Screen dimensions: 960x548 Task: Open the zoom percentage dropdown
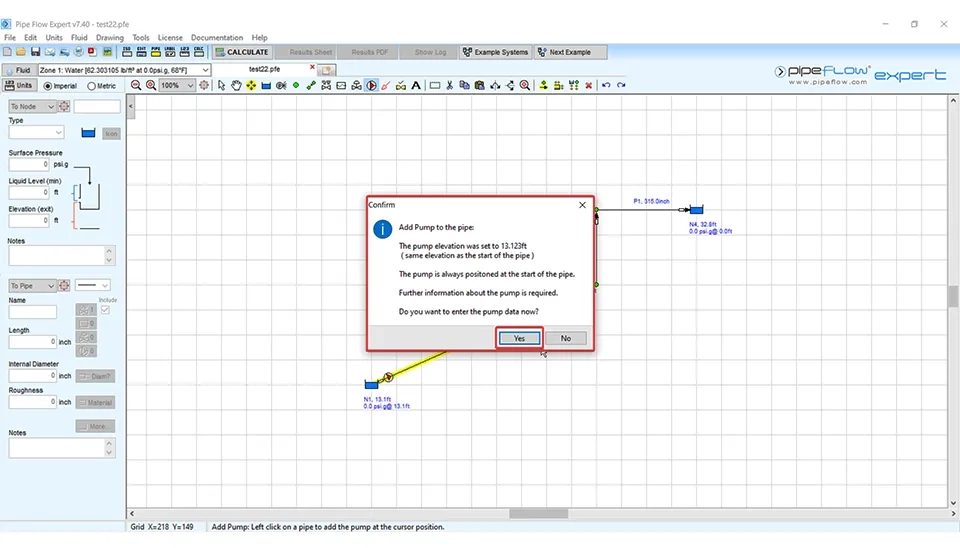(190, 86)
